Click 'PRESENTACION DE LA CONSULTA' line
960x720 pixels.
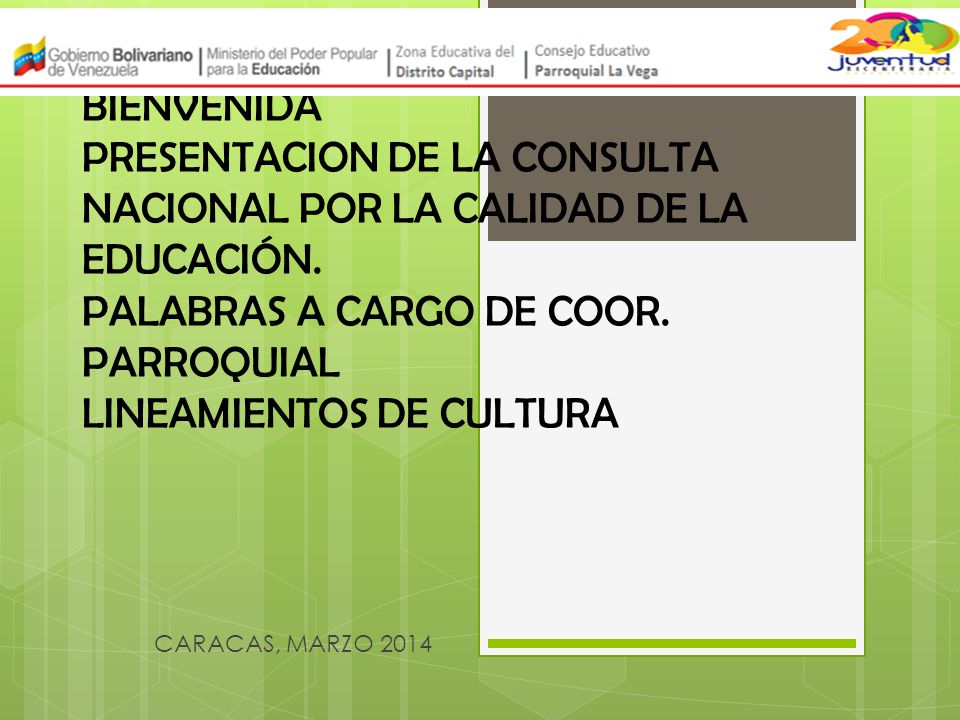pos(400,157)
